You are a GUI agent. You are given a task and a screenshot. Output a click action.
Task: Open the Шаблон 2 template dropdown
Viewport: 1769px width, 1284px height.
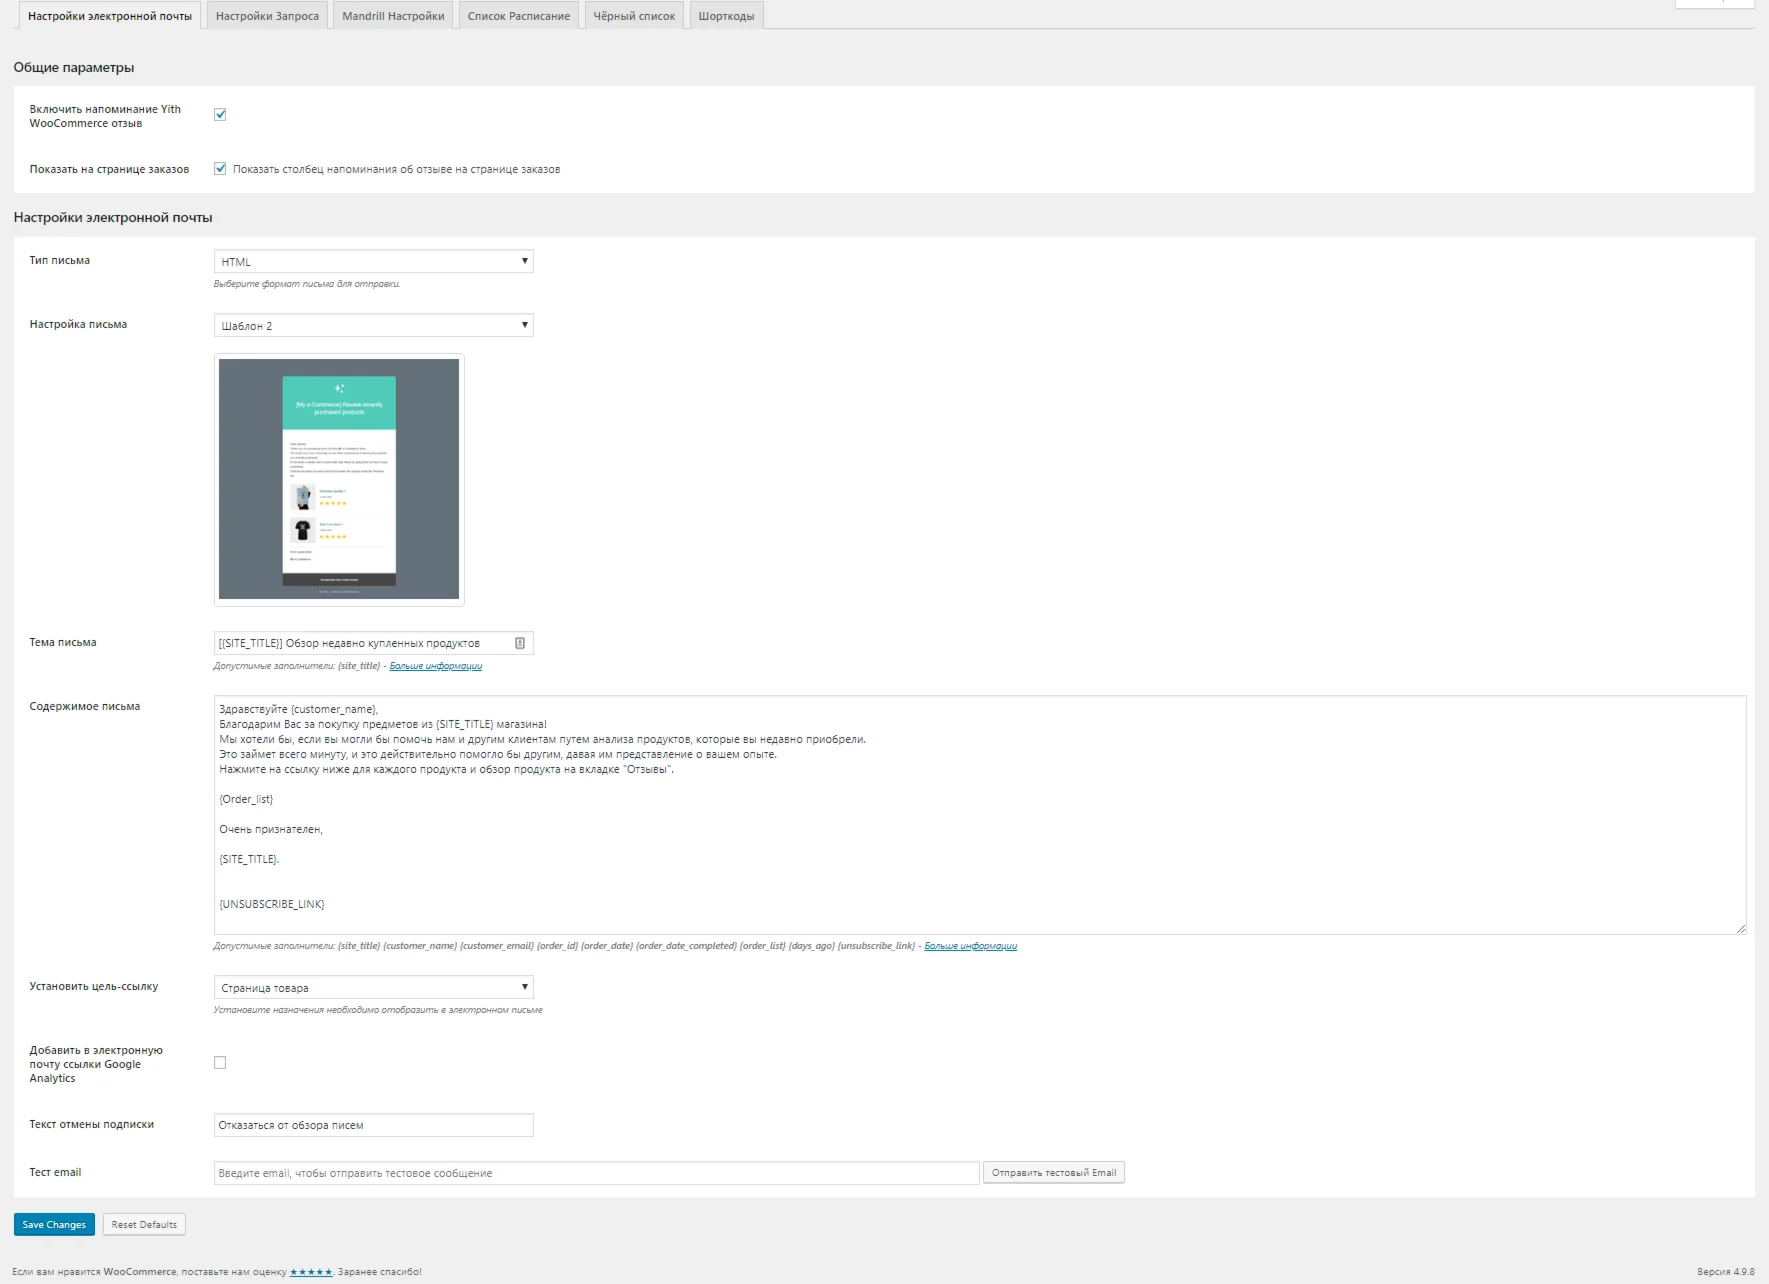(373, 325)
